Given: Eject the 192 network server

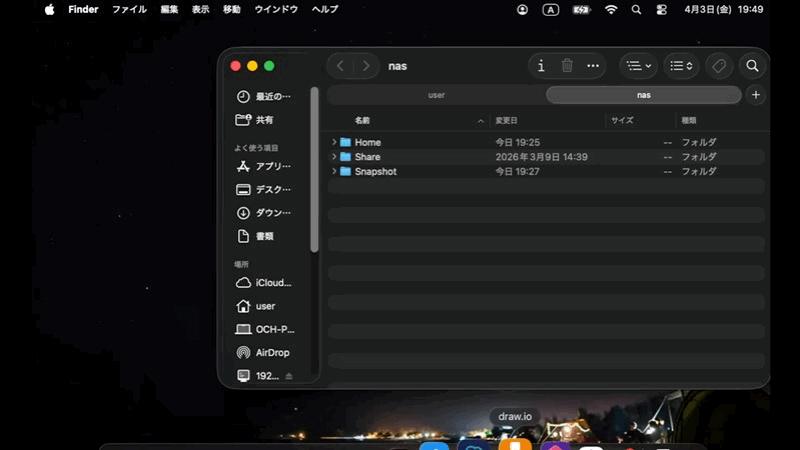Looking at the screenshot, I should point(289,376).
